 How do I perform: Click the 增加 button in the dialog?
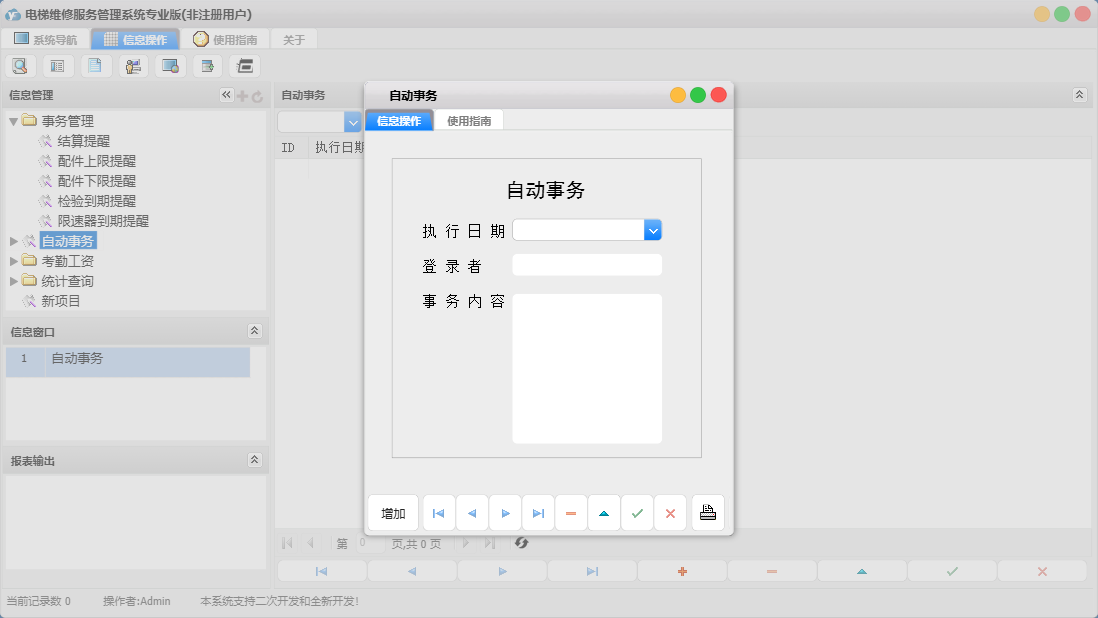pyautogui.click(x=392, y=512)
